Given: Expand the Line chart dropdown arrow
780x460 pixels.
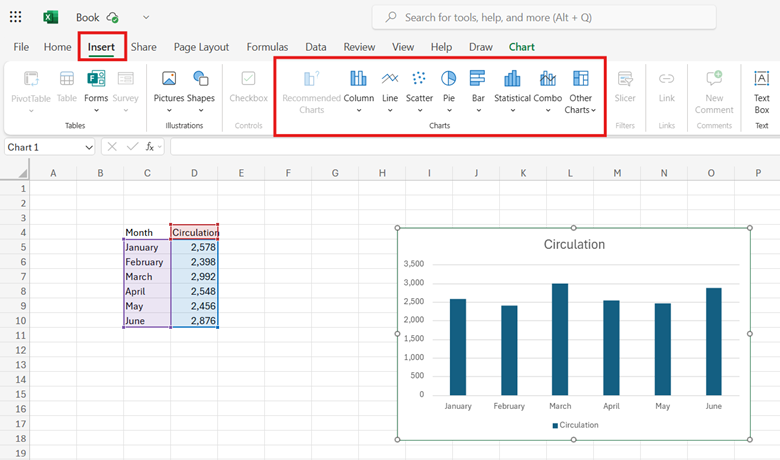Looking at the screenshot, I should point(390,110).
